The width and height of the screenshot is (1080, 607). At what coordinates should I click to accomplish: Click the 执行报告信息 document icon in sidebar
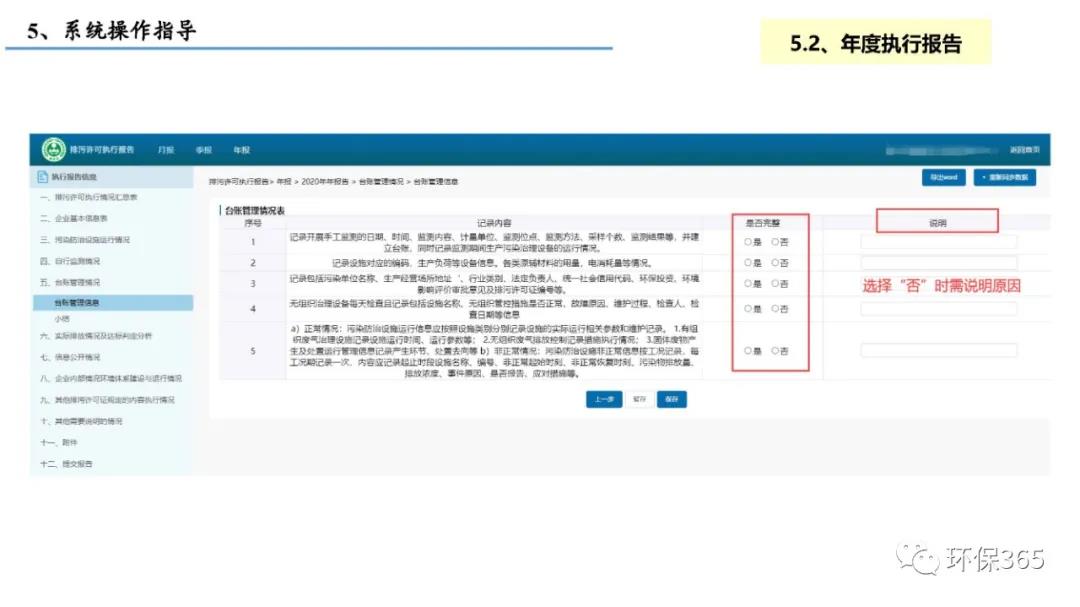[43, 177]
